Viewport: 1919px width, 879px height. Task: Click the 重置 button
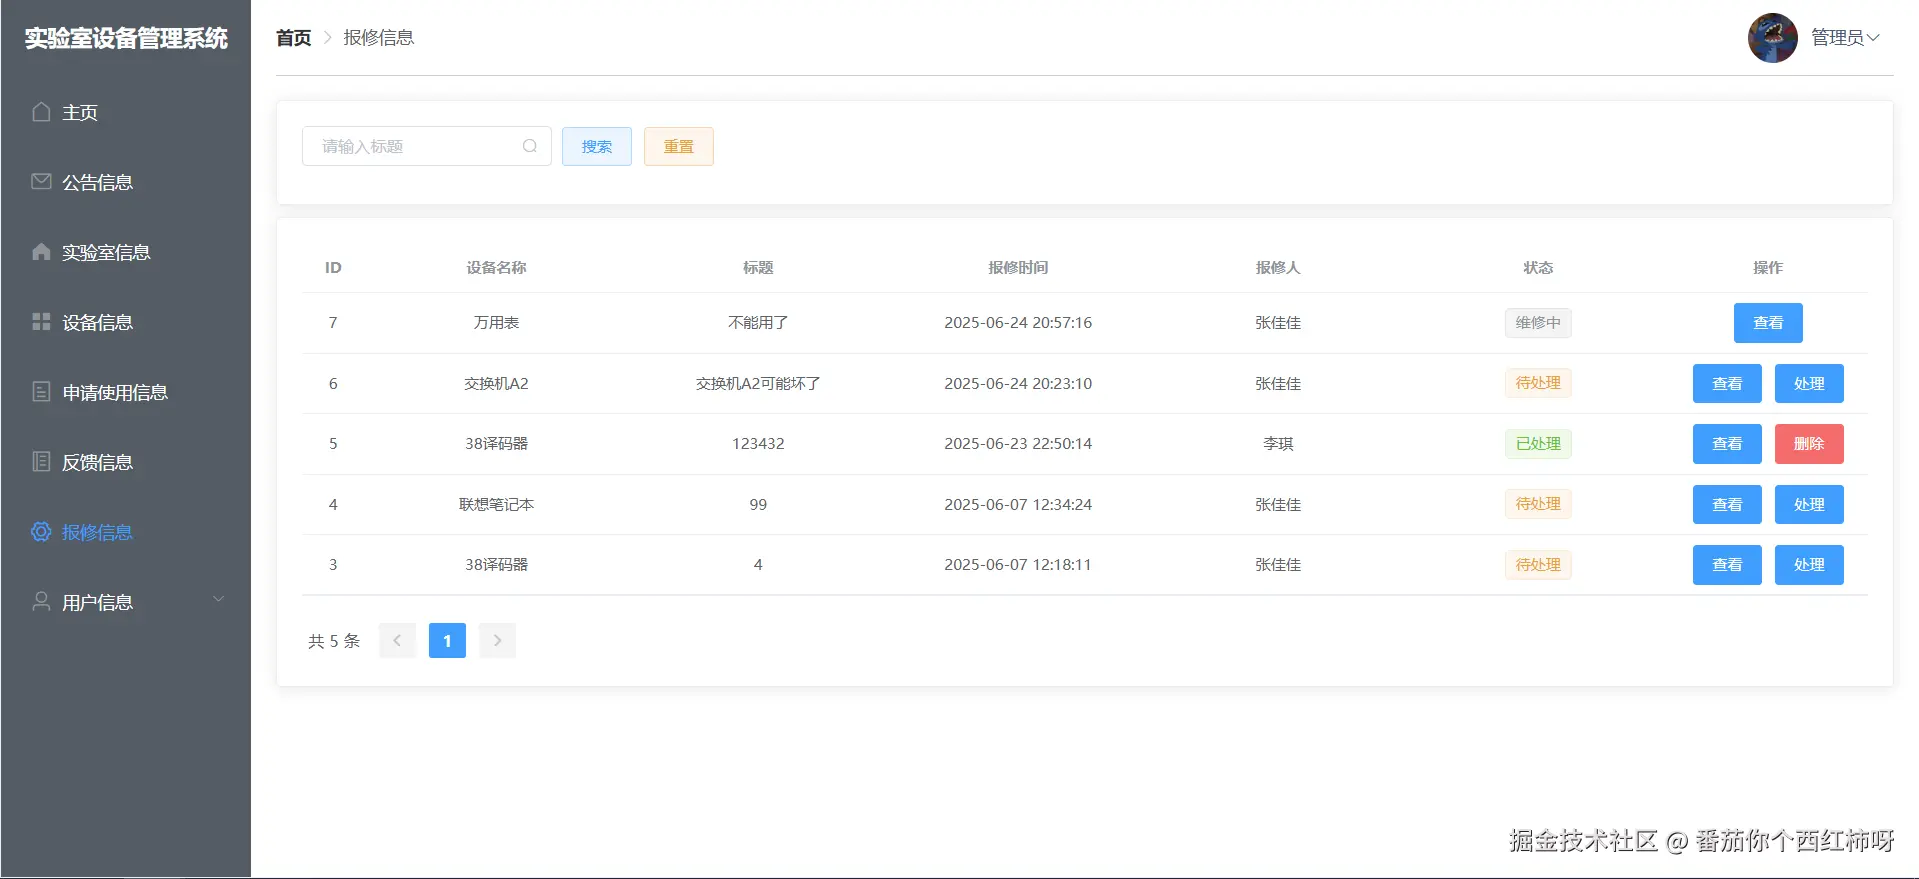pos(679,146)
